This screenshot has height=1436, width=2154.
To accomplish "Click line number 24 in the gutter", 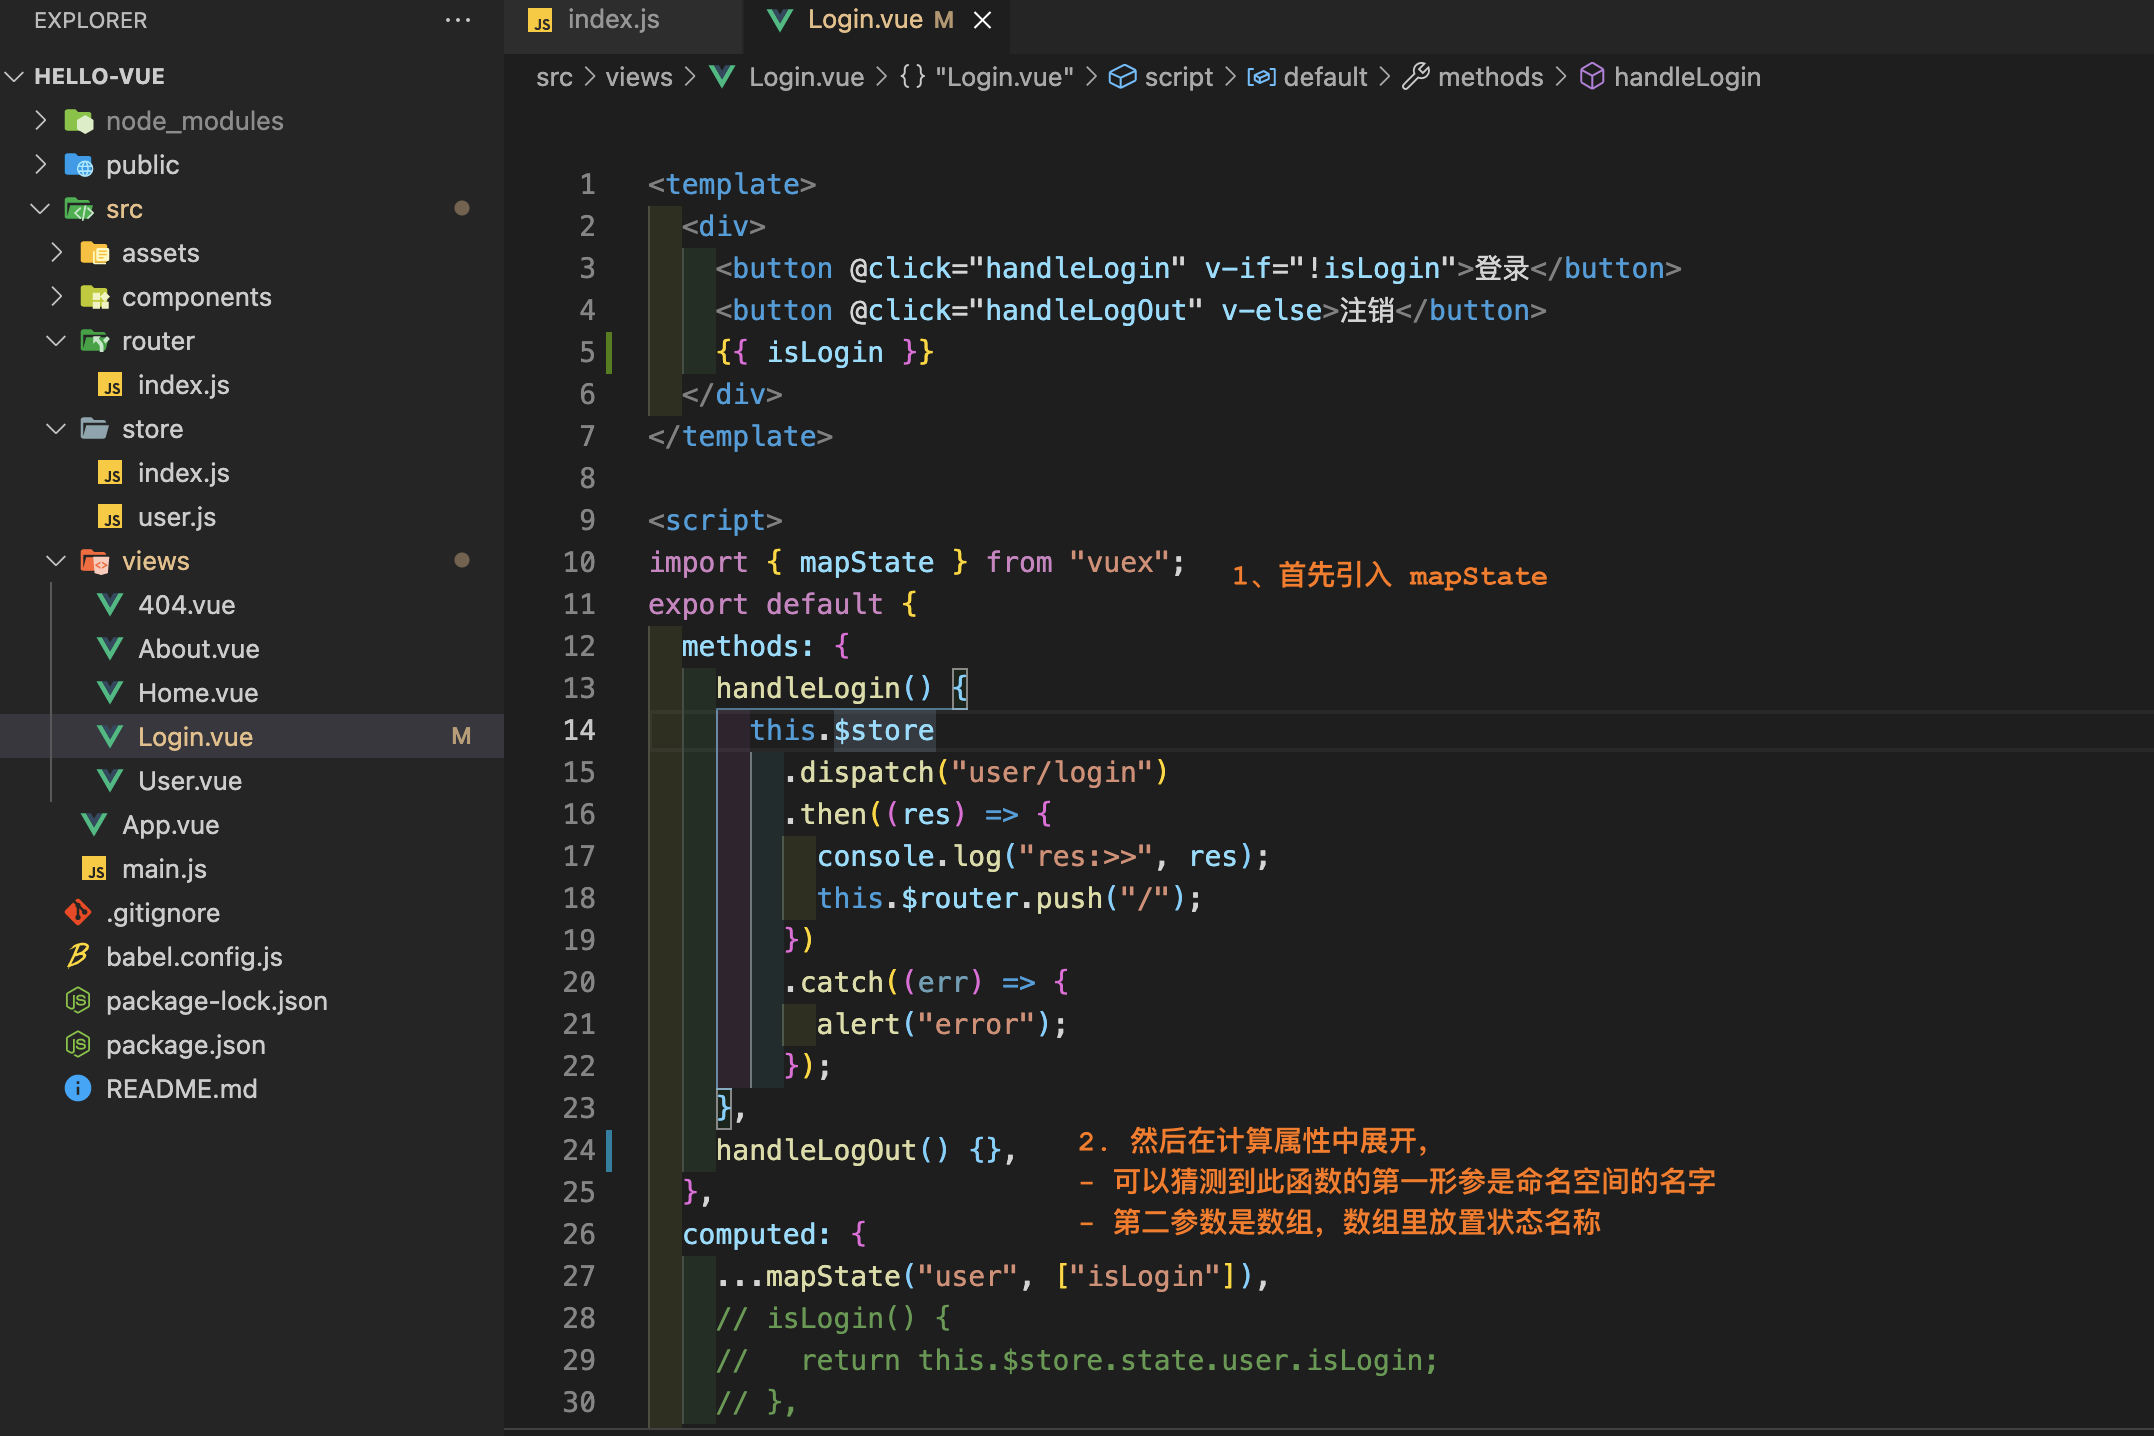I will point(578,1150).
